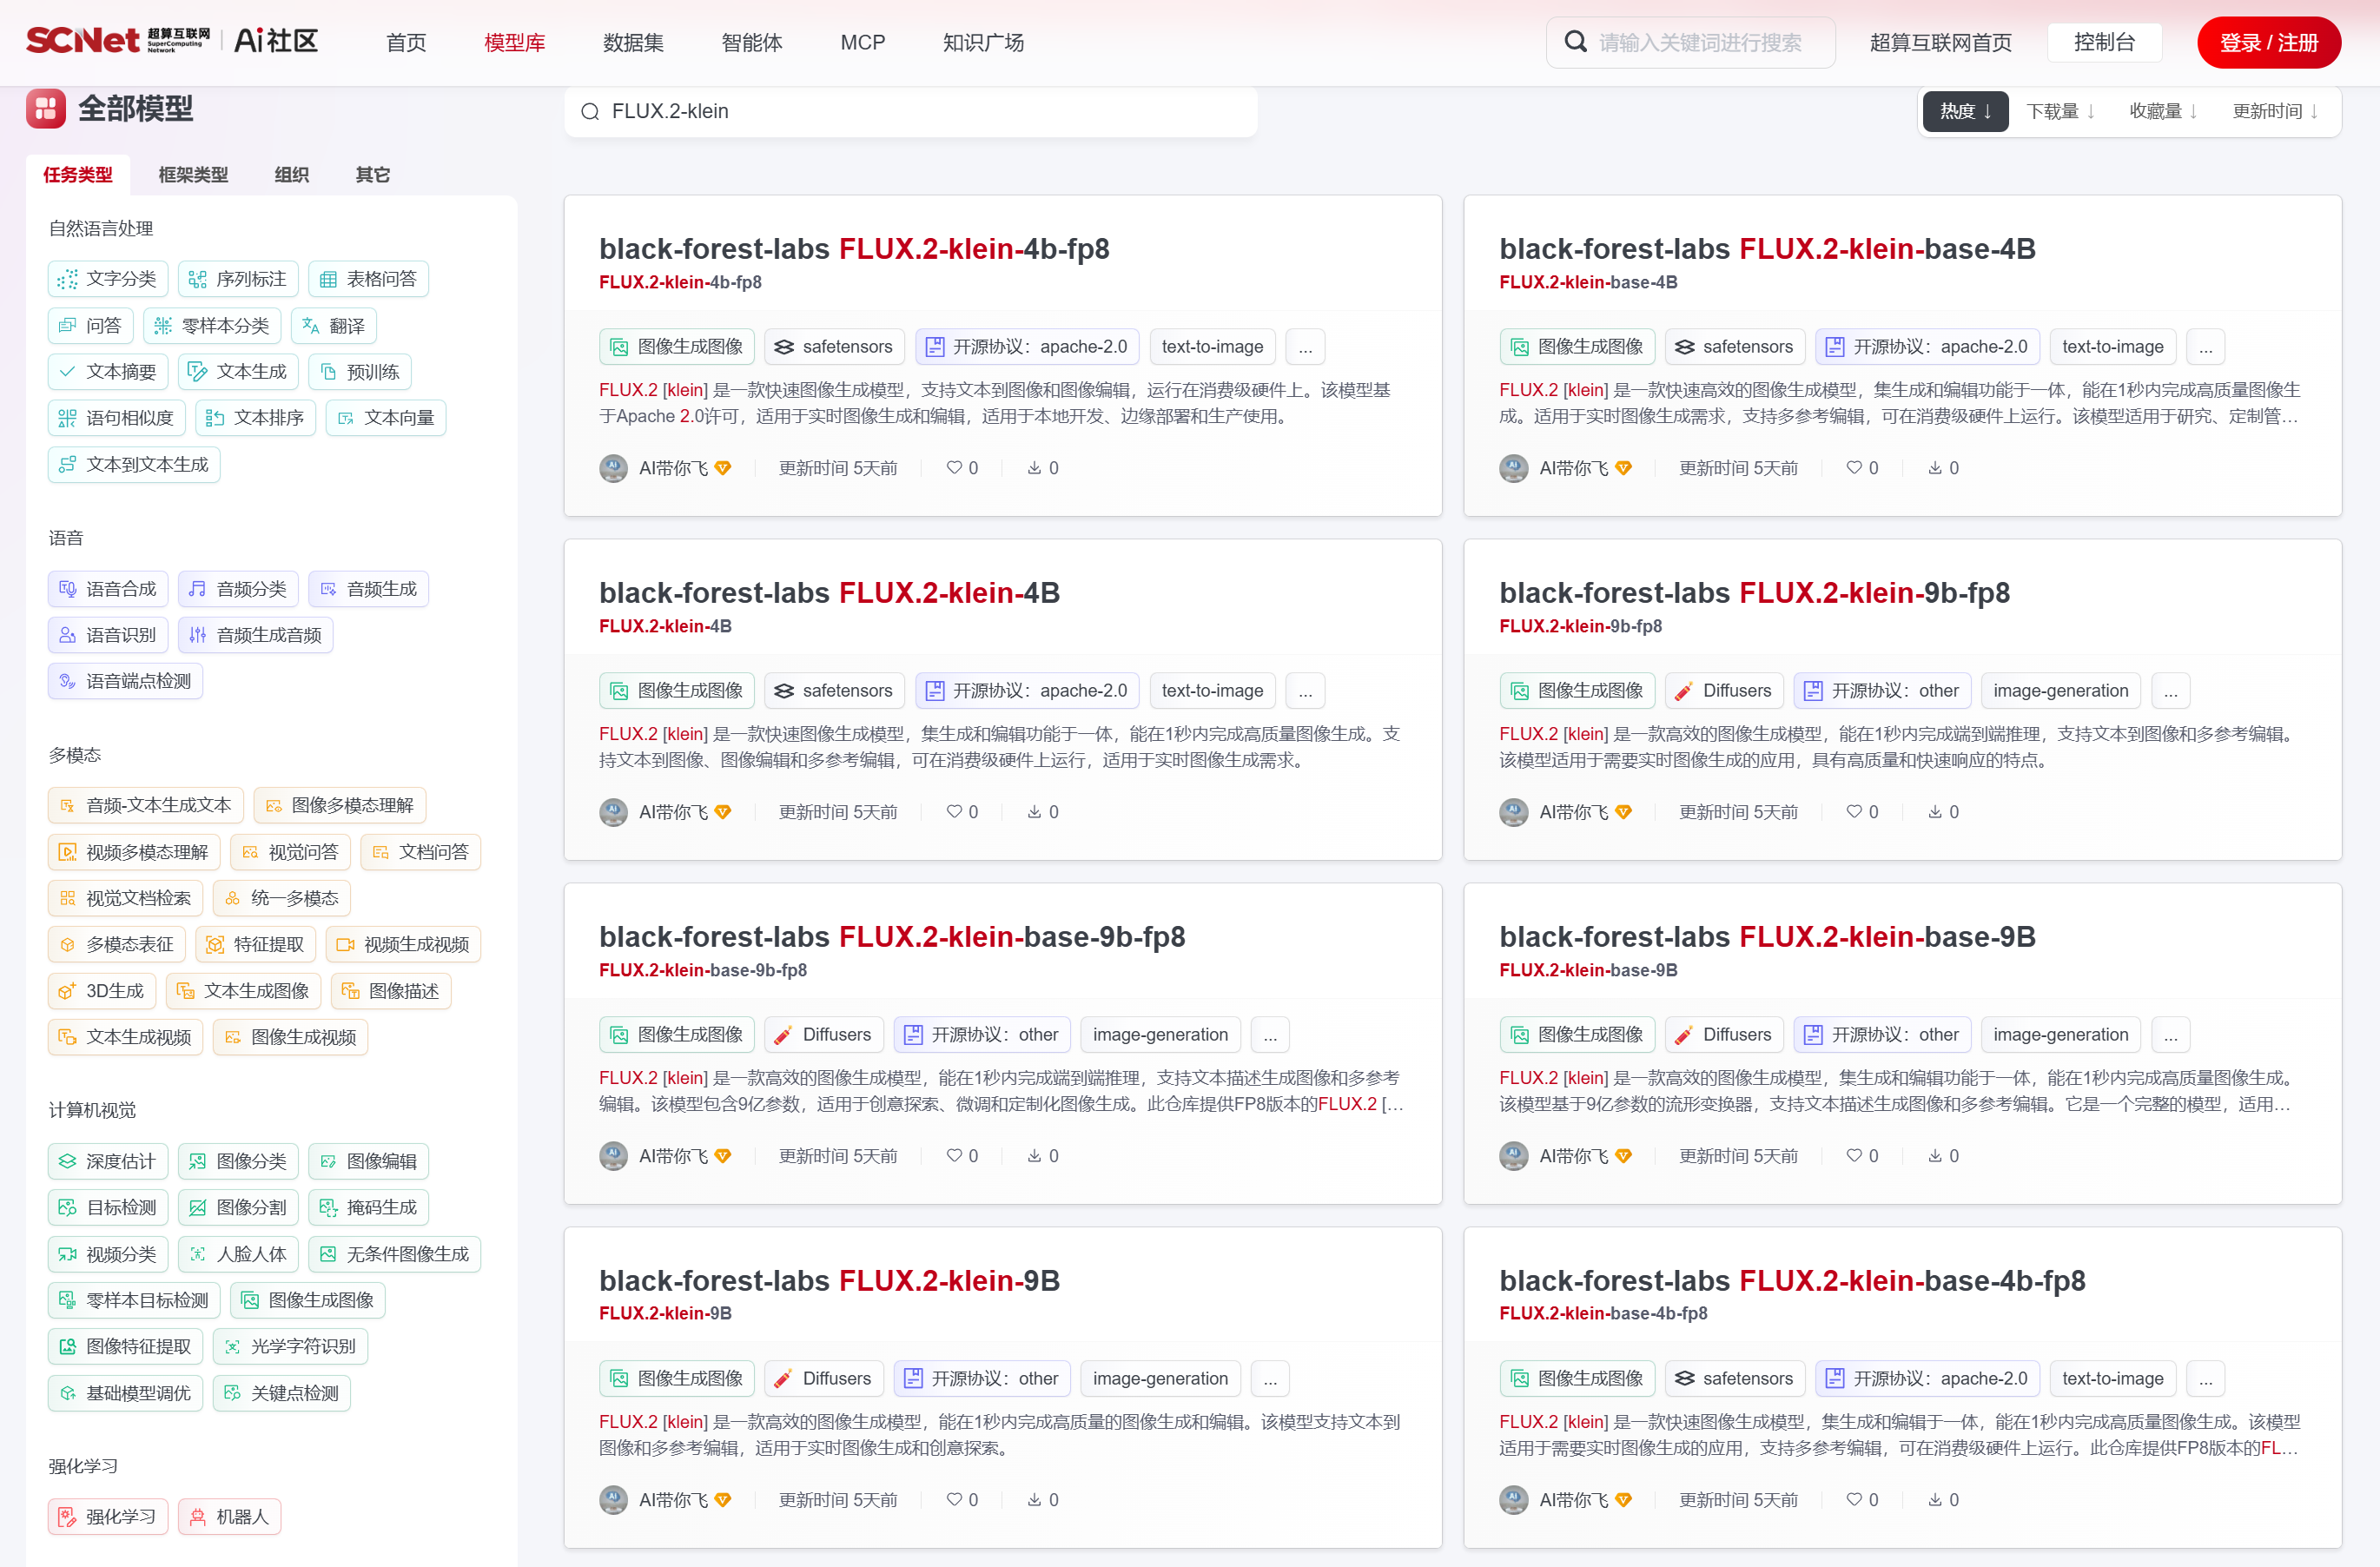
Task: Sort by 下载量 descending
Action: (2060, 111)
